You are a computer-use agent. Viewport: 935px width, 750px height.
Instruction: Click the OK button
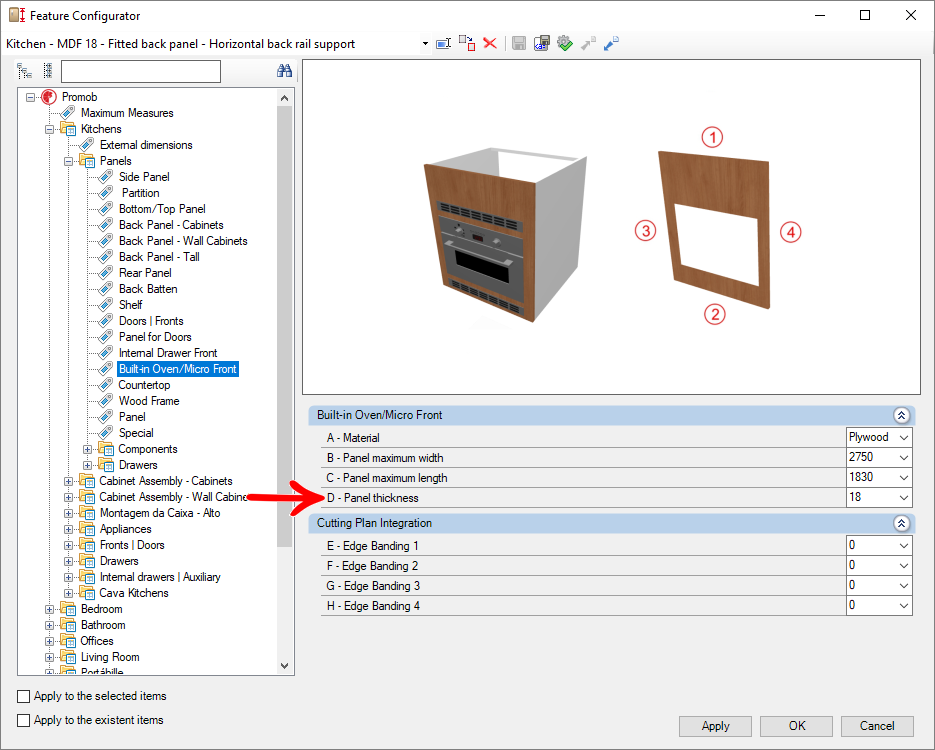[x=797, y=726]
